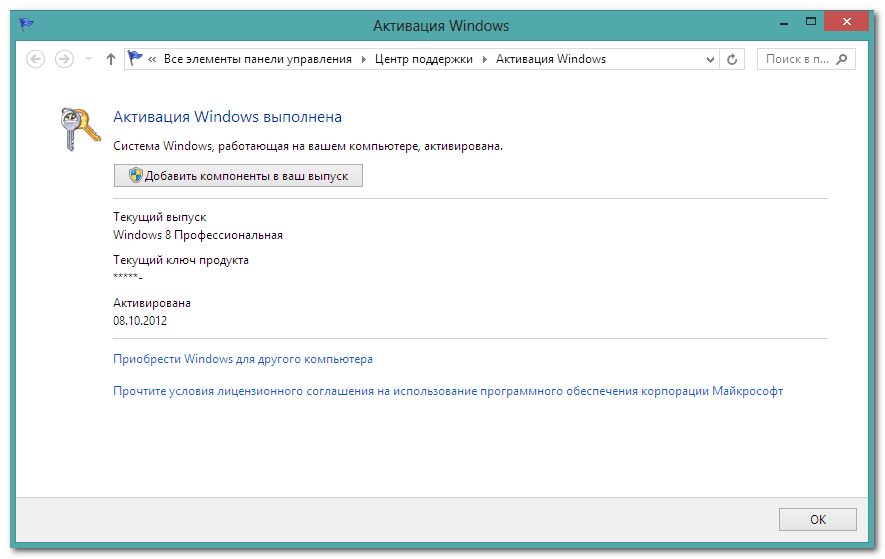Open Приобрести Windows для другого компьютера link
Screen dimensions: 885x559
[243, 359]
